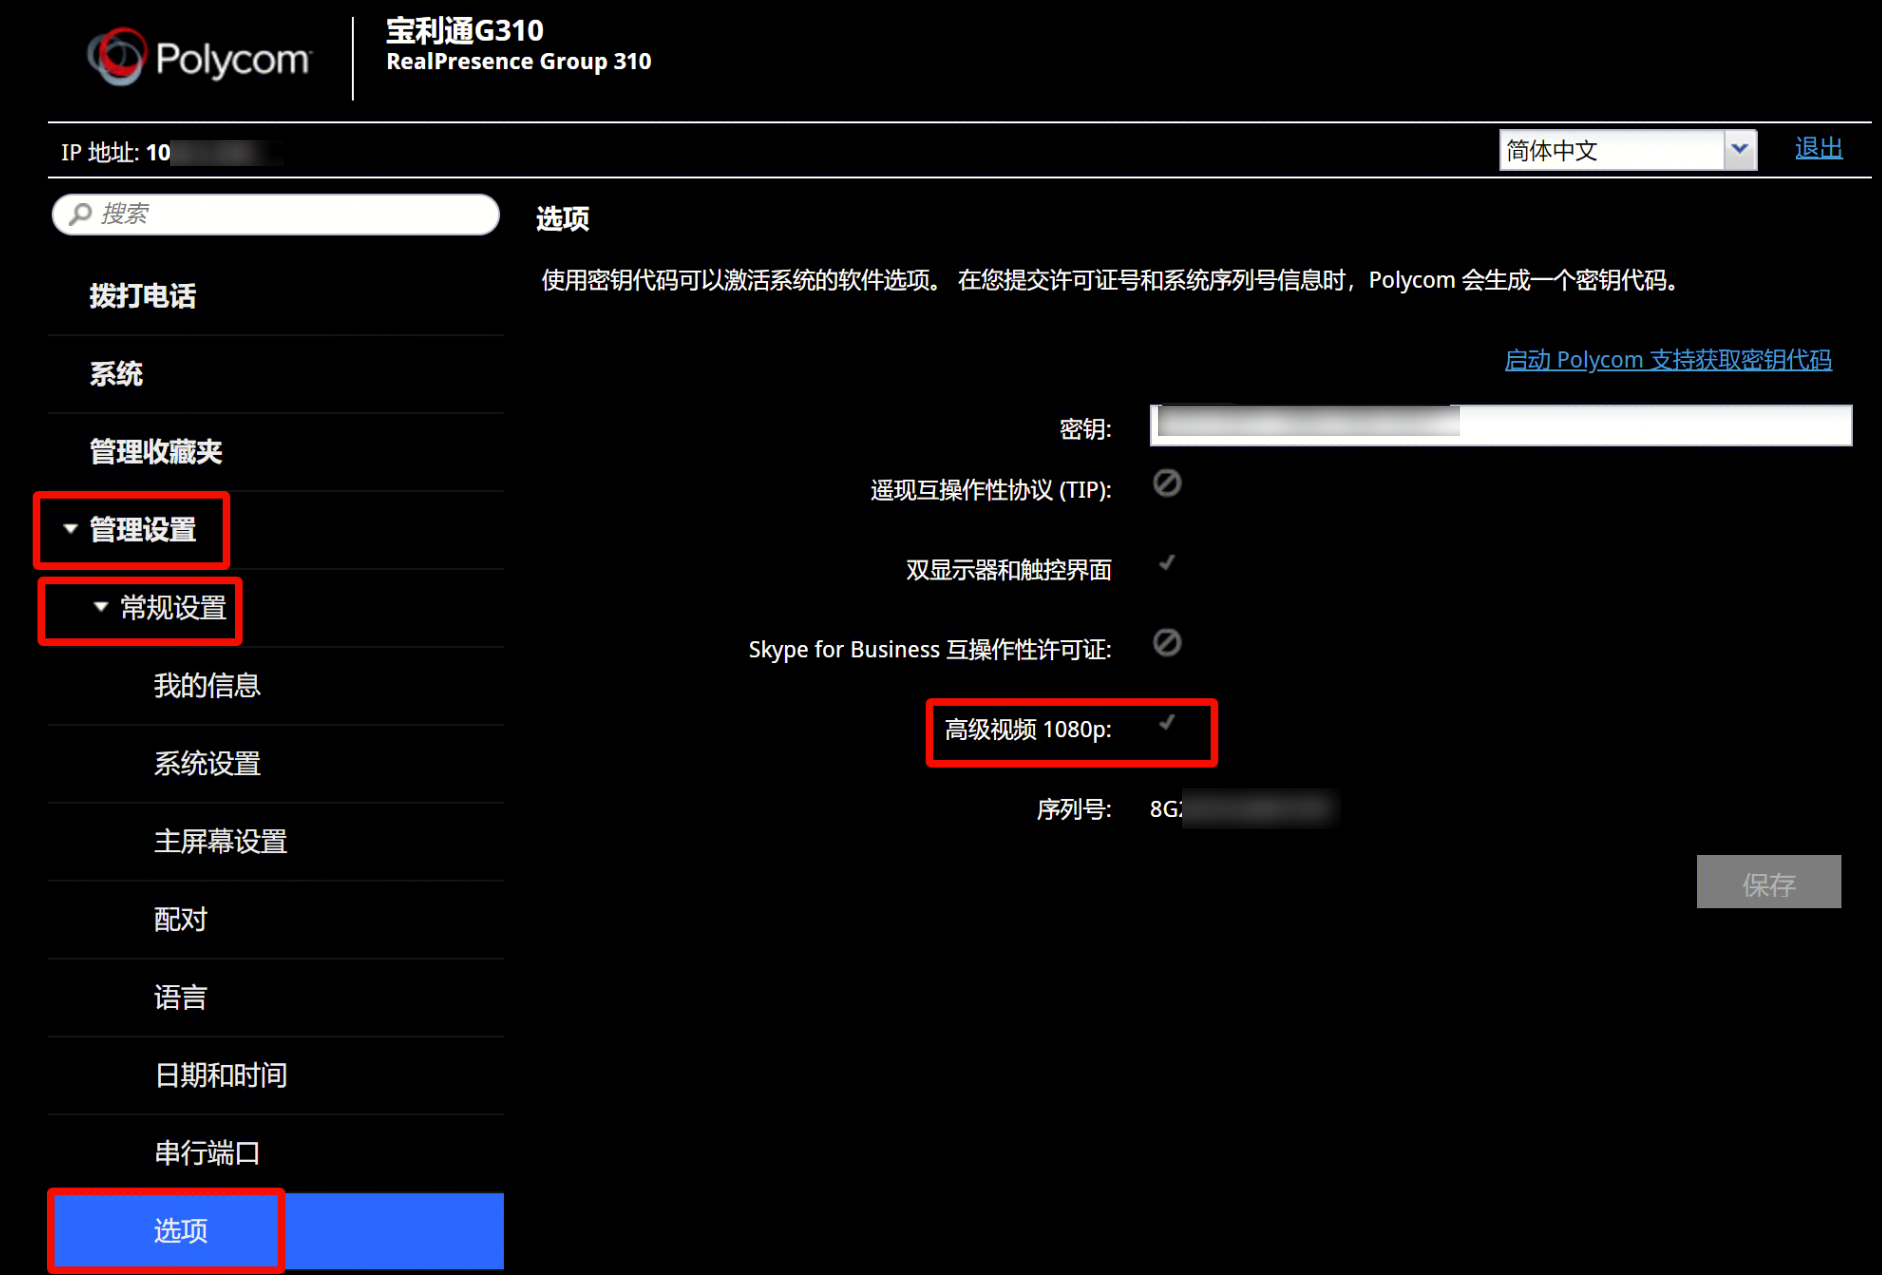The width and height of the screenshot is (1882, 1275).
Task: Click the 高级视频 1080p label
Action: pyautogui.click(x=1028, y=730)
